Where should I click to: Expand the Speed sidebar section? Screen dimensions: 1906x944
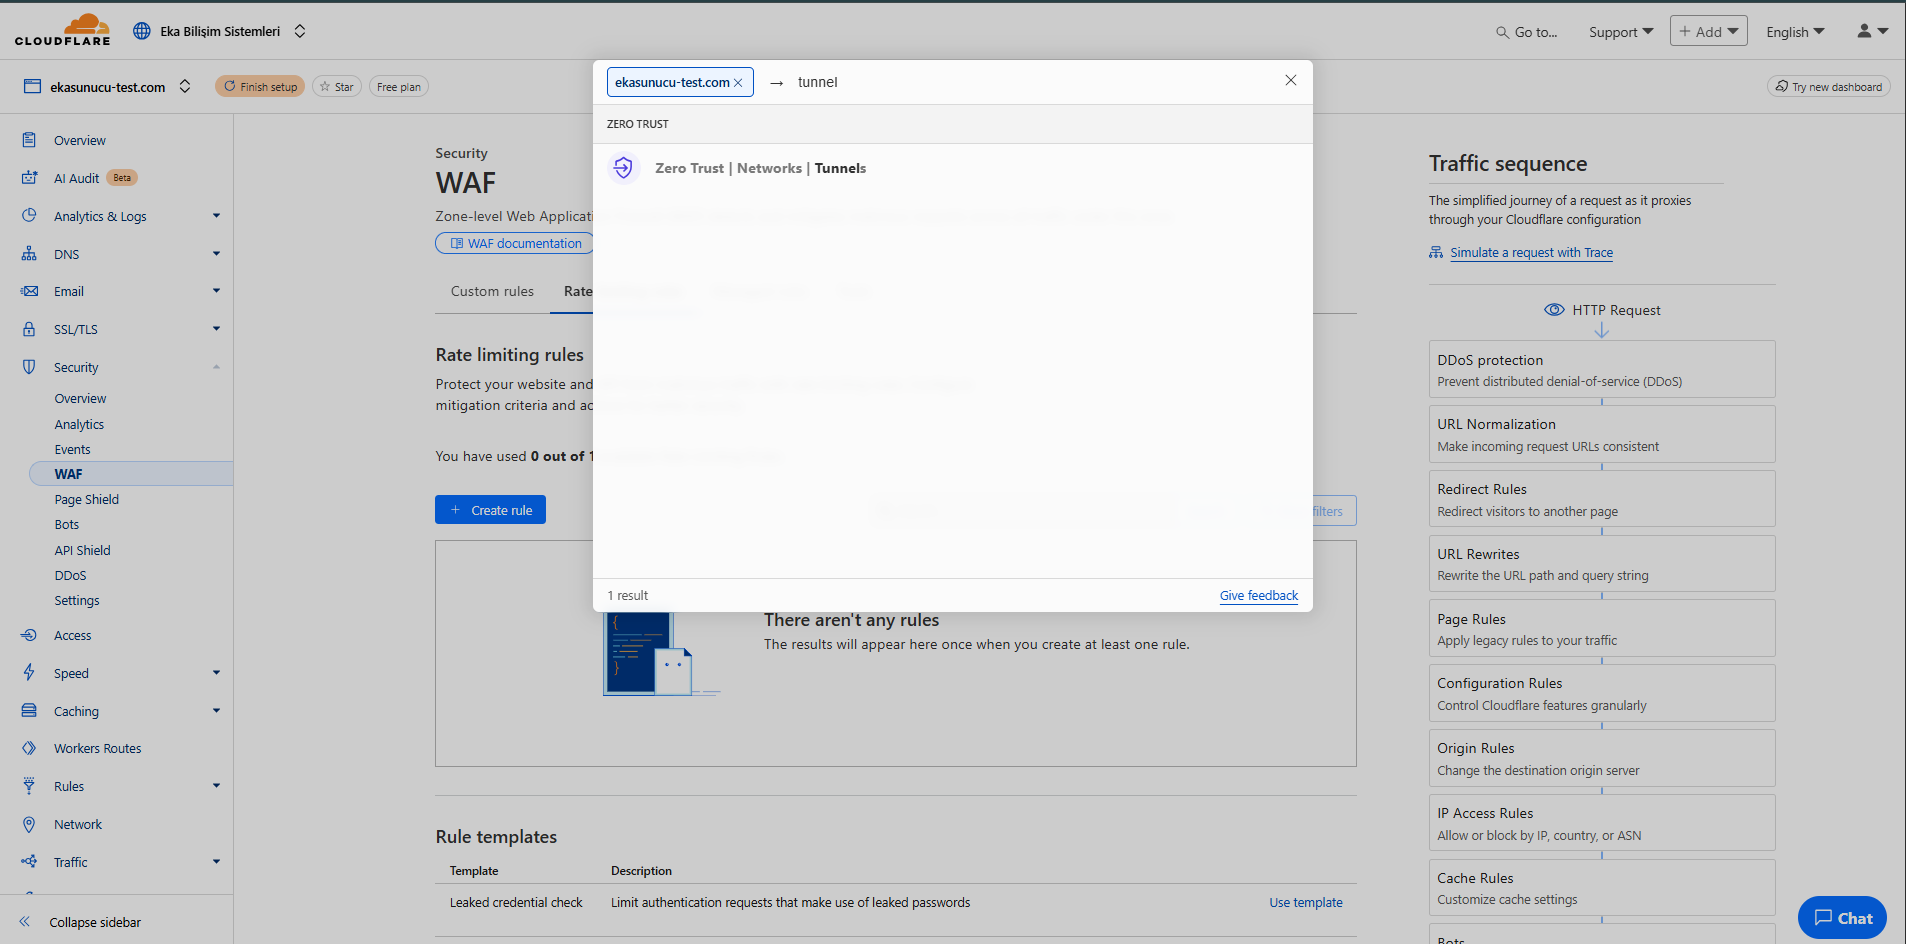click(x=216, y=673)
